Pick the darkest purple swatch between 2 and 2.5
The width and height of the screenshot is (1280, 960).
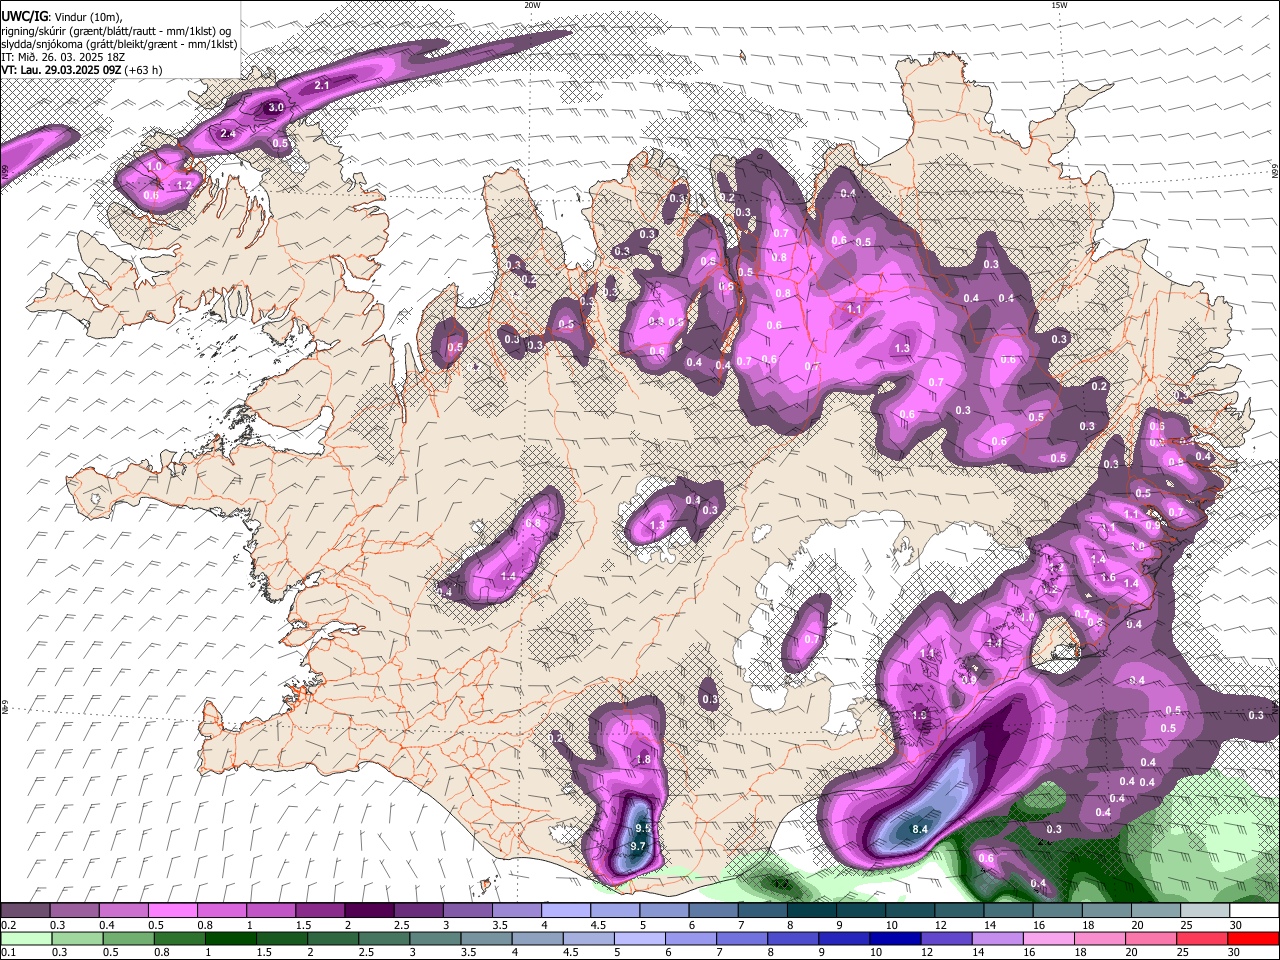(369, 910)
